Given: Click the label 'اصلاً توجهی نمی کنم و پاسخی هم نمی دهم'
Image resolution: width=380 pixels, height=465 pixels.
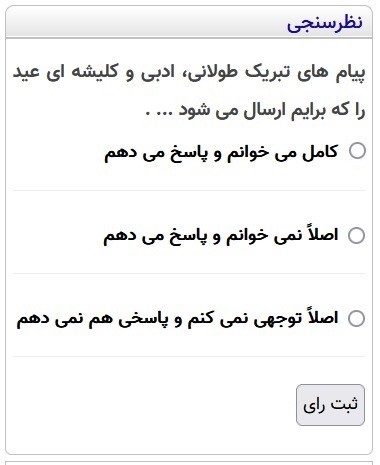Looking at the screenshot, I should (x=177, y=319).
